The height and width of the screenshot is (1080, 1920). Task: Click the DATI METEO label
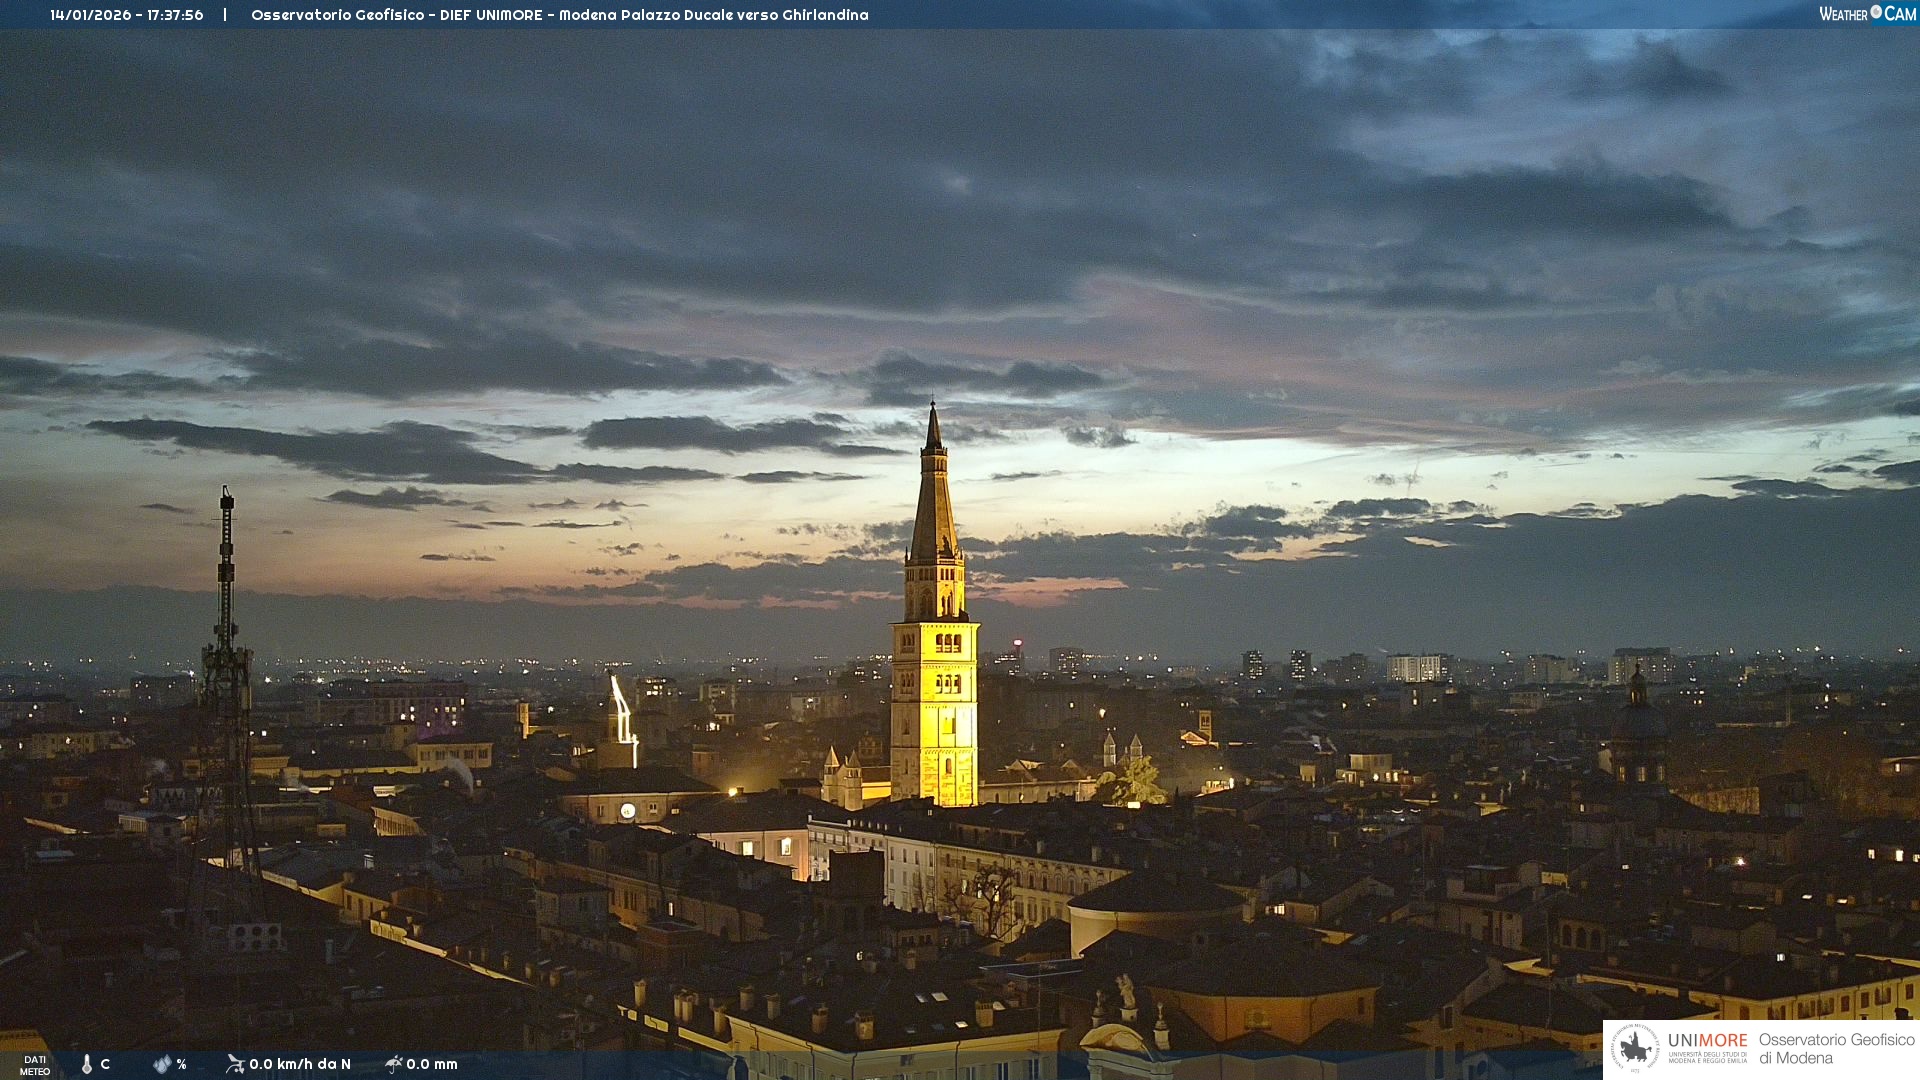coord(35,1065)
